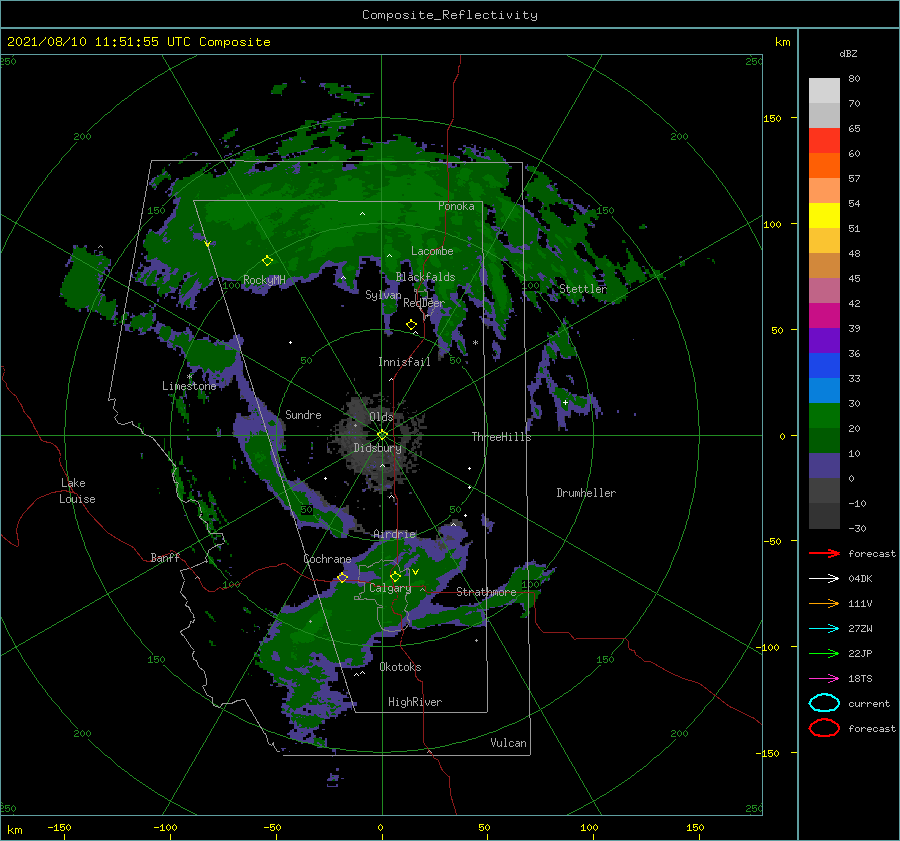Click the Cochrane label
The image size is (900, 841).
coord(327,559)
